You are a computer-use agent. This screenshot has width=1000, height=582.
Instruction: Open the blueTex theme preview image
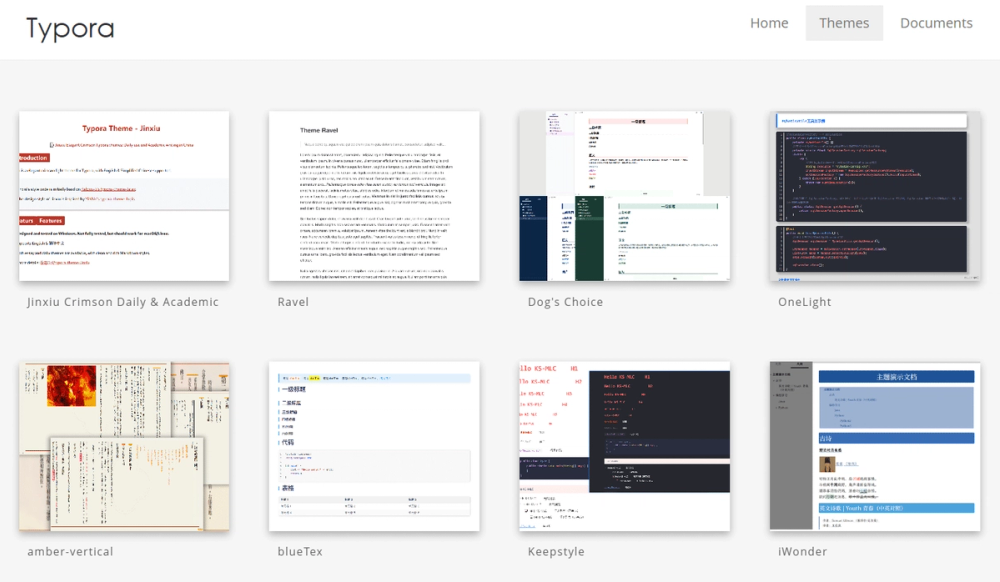pos(374,446)
